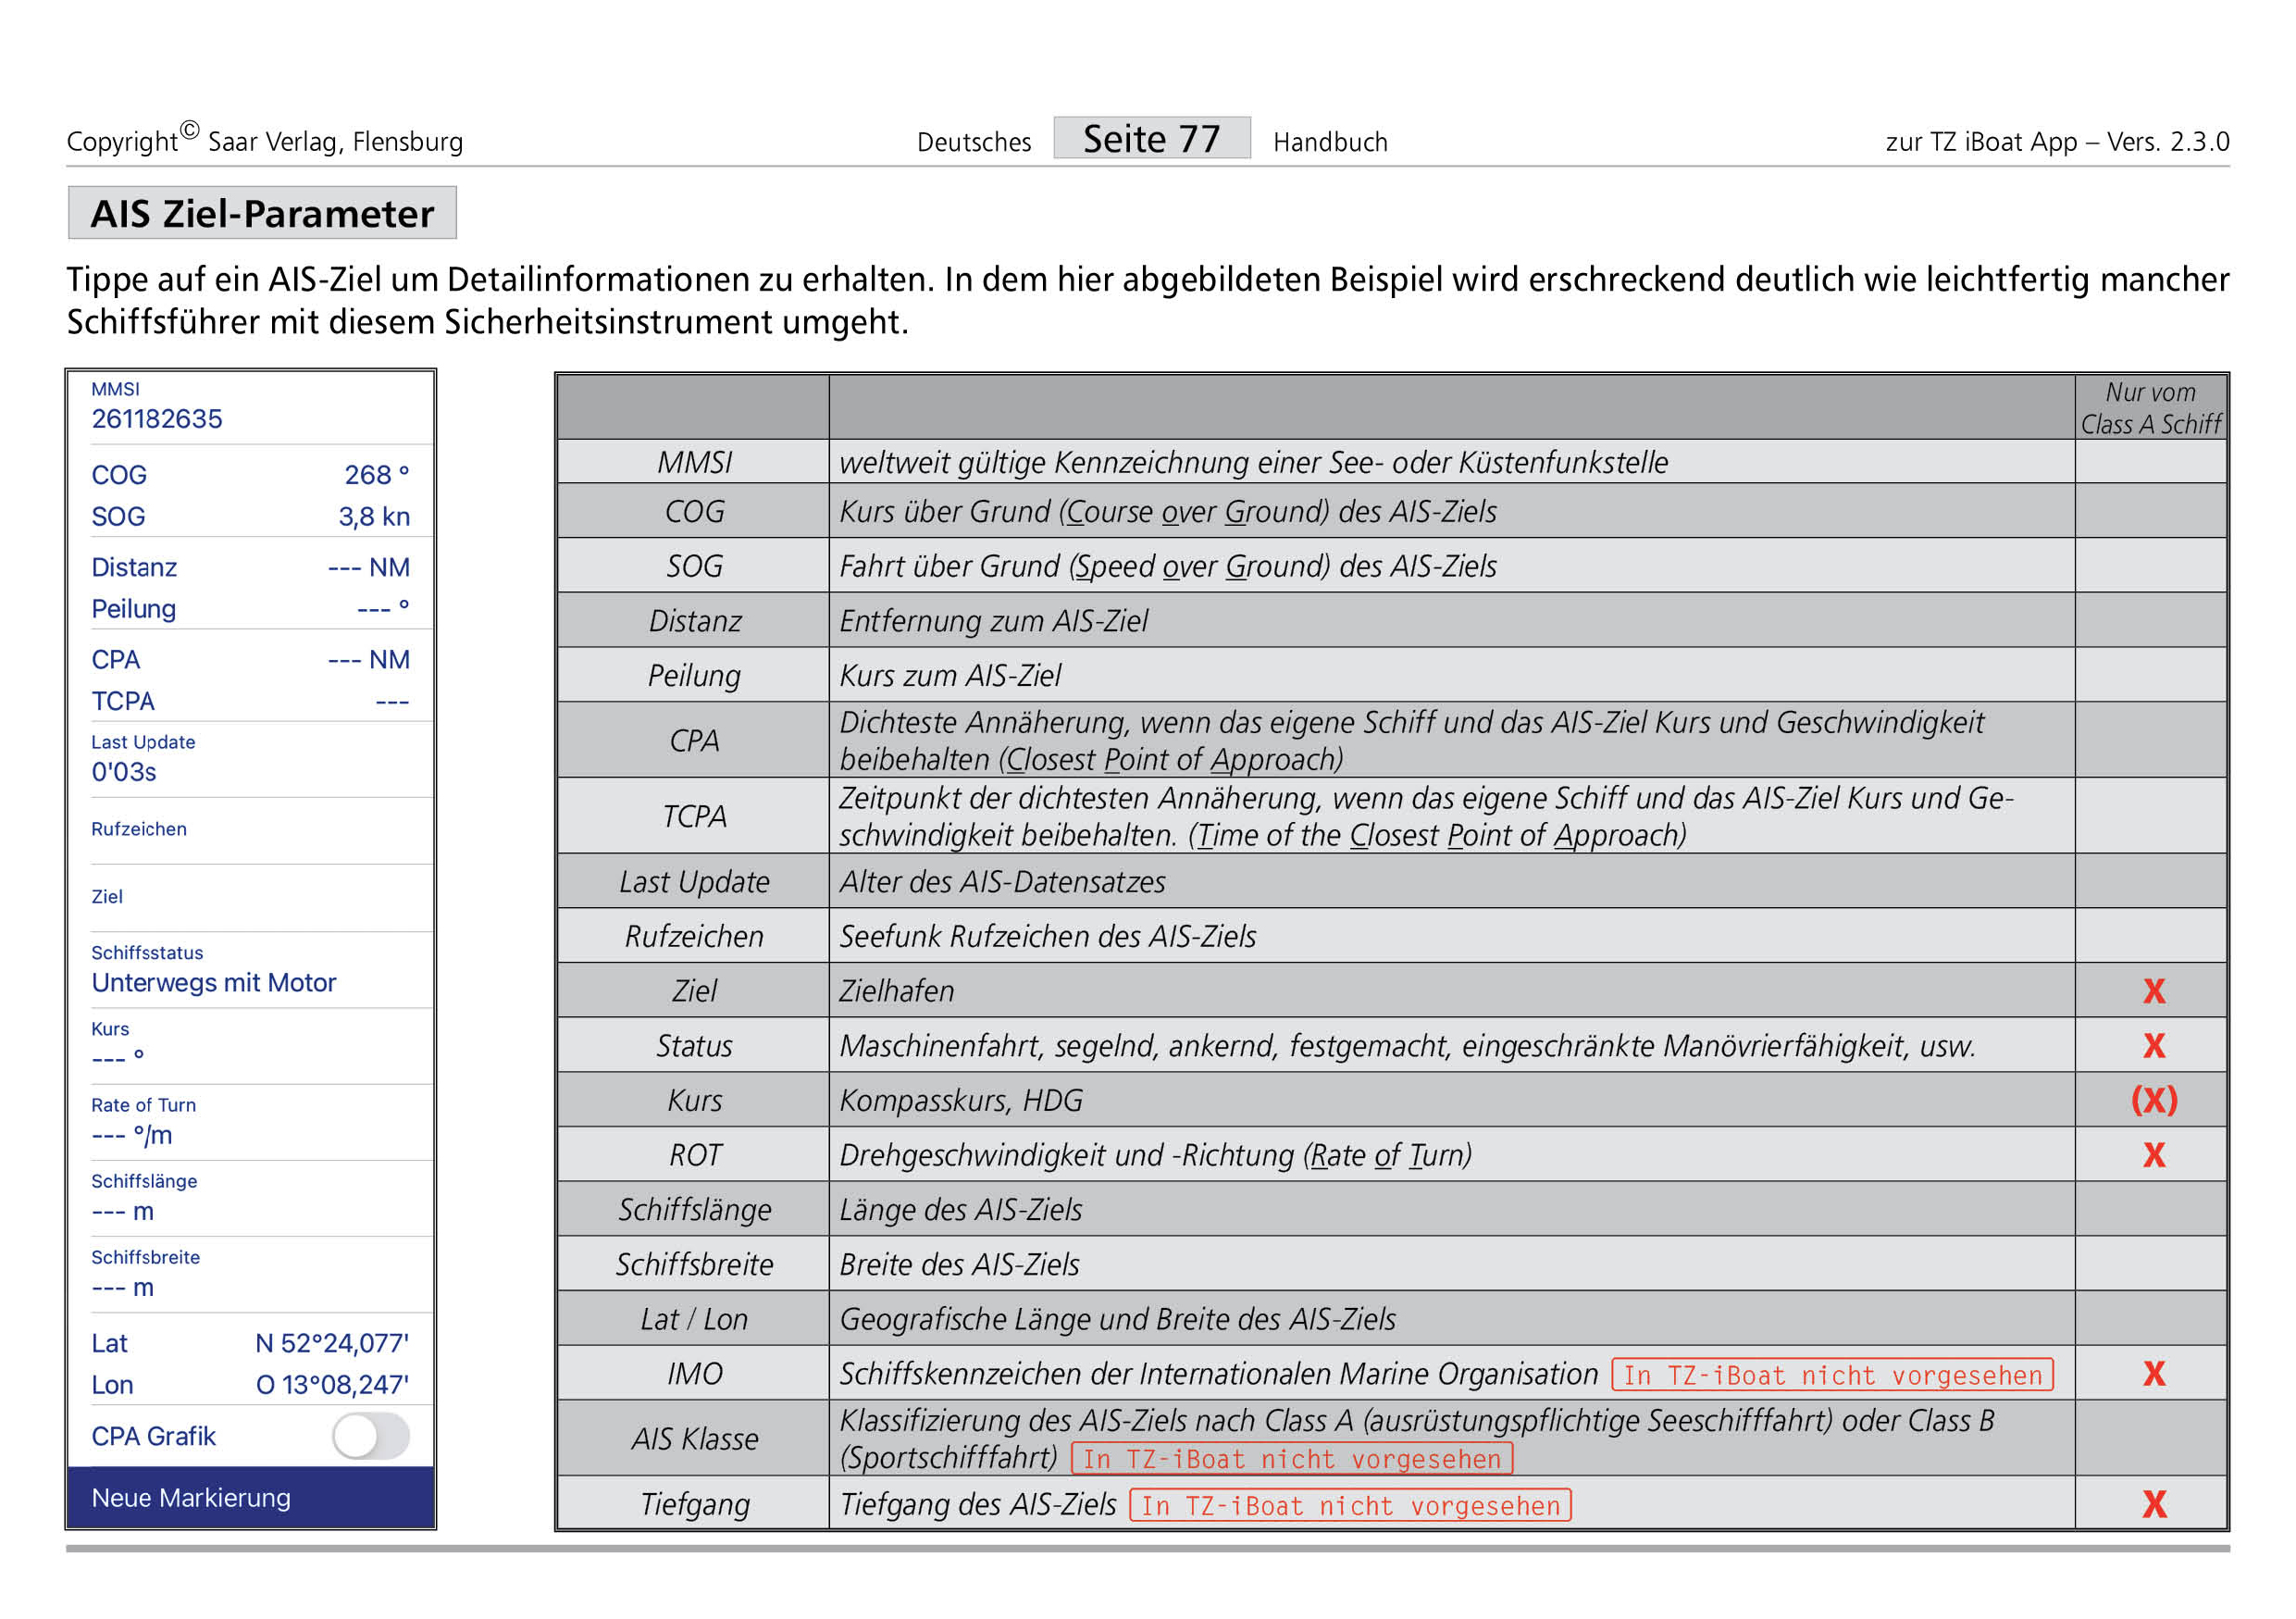Click the AIS Ziel-Parameter heading

[262, 213]
